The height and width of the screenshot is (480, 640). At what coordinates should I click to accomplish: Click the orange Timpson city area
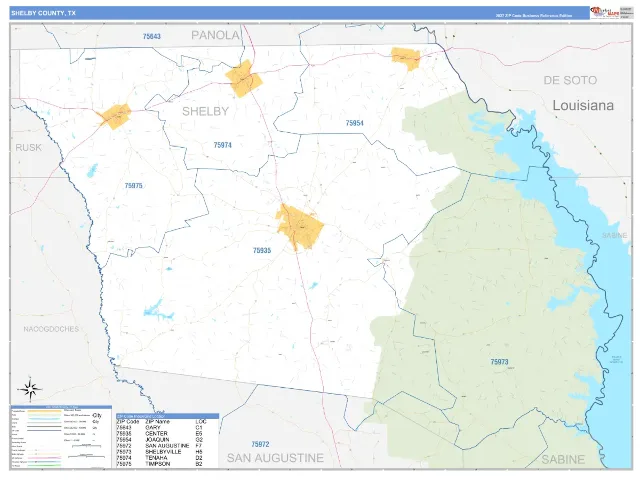click(x=116, y=116)
